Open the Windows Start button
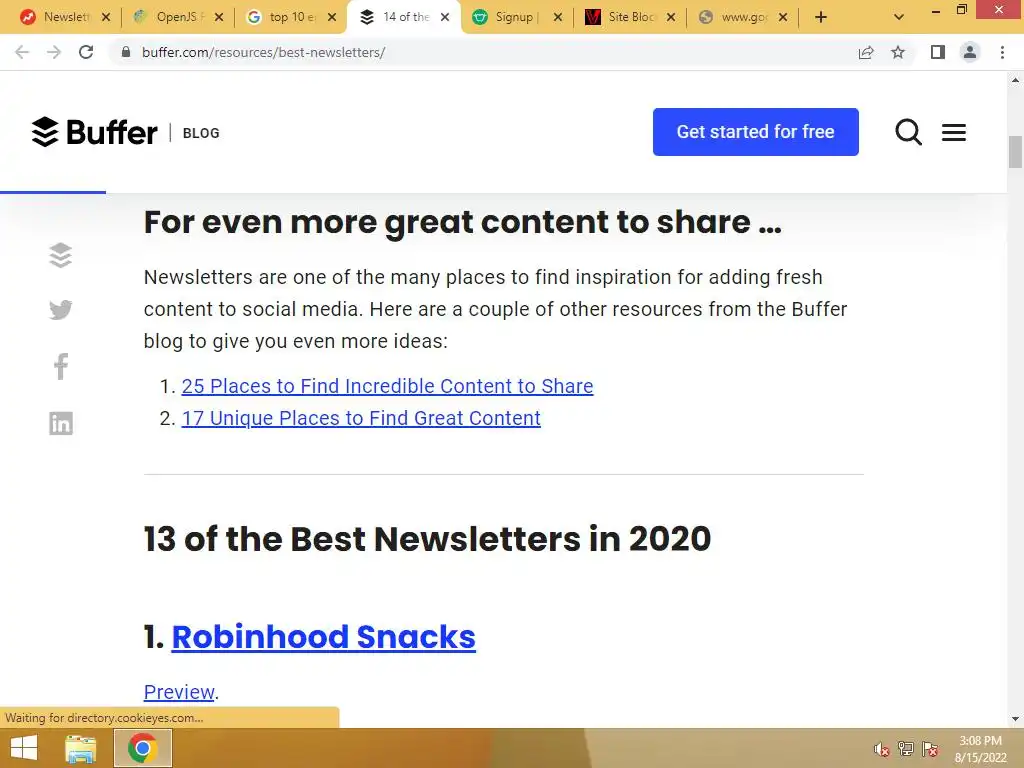Screen dimensions: 1024x768 coord(24,748)
